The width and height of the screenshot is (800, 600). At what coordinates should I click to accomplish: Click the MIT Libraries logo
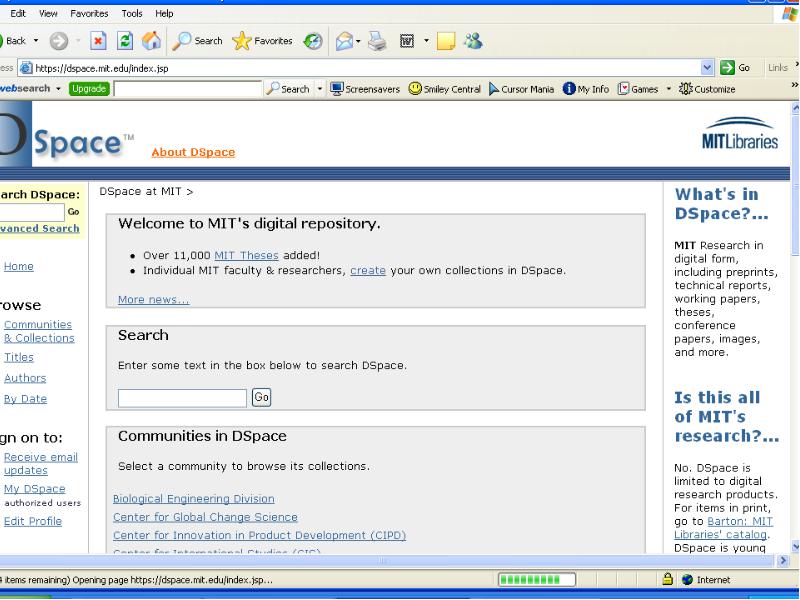click(740, 134)
